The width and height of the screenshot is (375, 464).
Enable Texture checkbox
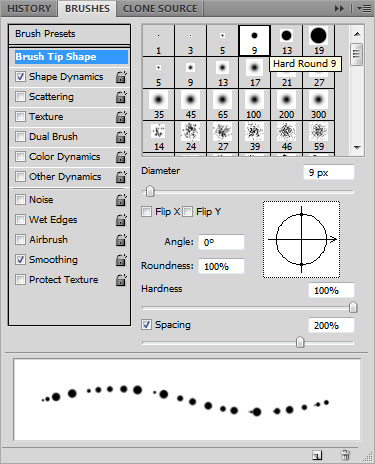20,117
